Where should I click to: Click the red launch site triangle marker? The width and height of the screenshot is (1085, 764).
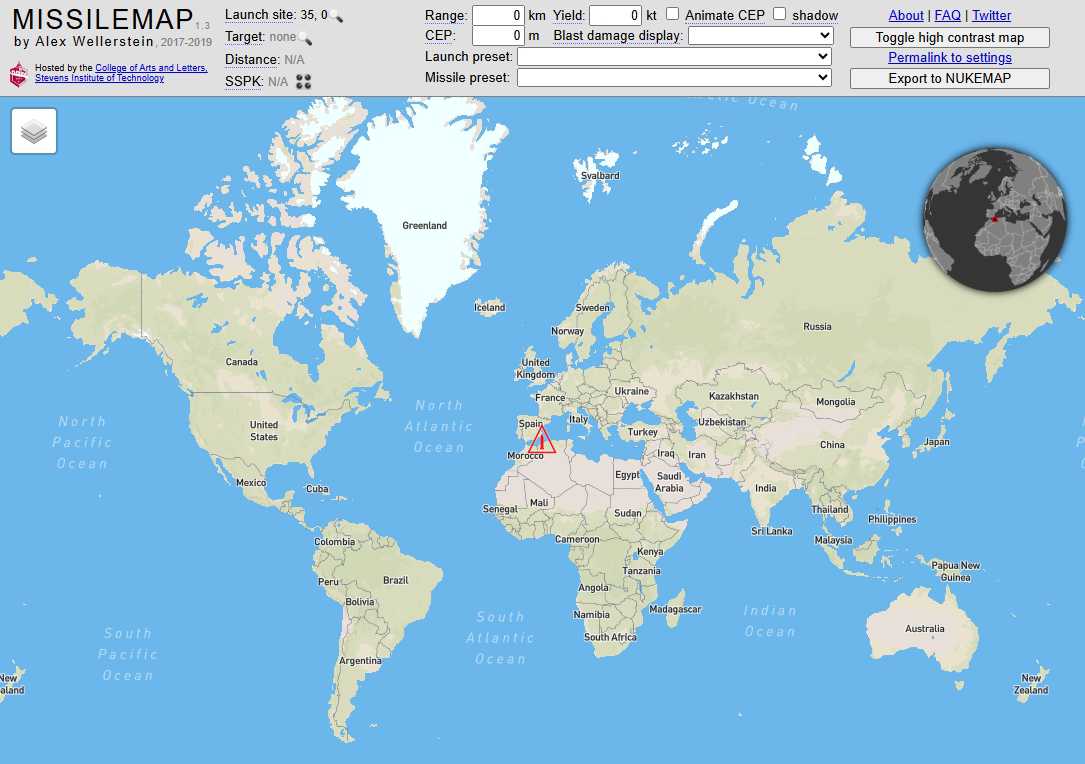pos(541,441)
